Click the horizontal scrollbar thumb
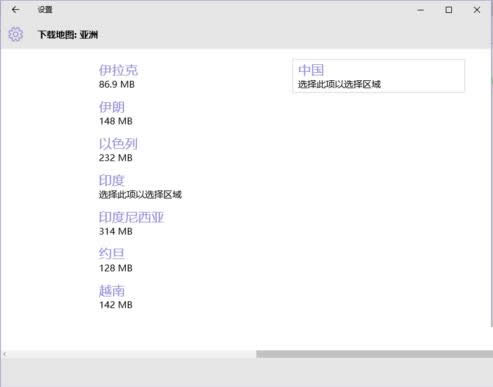 [374, 354]
